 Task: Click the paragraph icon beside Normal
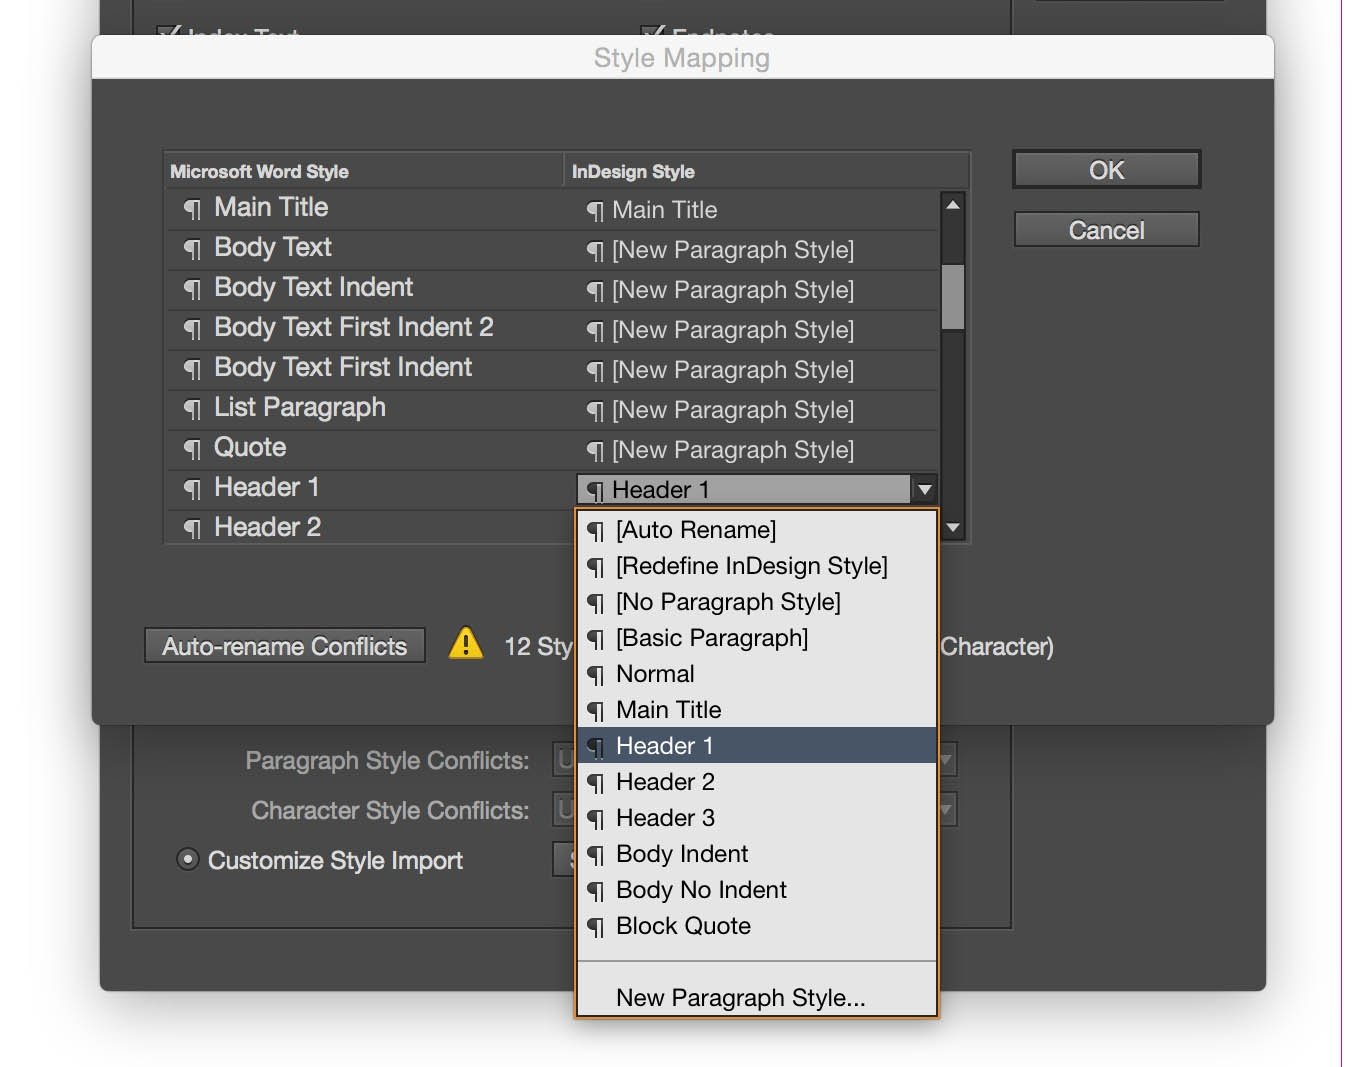point(595,674)
